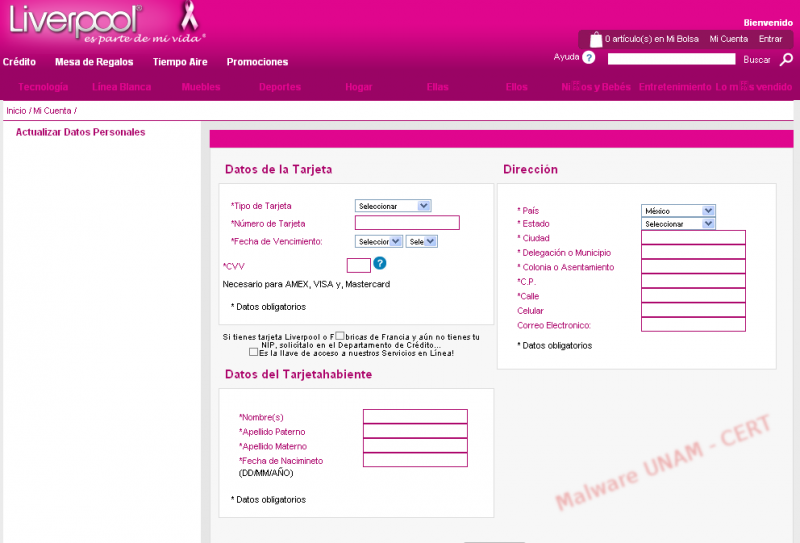Check the box before 'Es la llave de acceso'
Image resolution: width=800 pixels, height=543 pixels.
(x=253, y=352)
